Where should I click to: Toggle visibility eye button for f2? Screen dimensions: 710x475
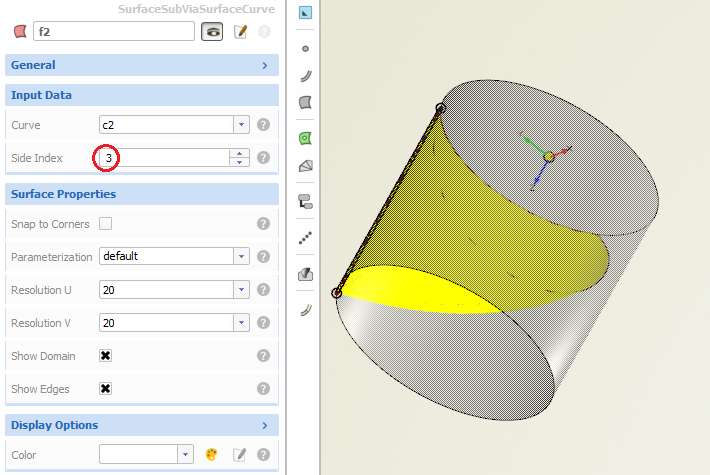point(212,32)
